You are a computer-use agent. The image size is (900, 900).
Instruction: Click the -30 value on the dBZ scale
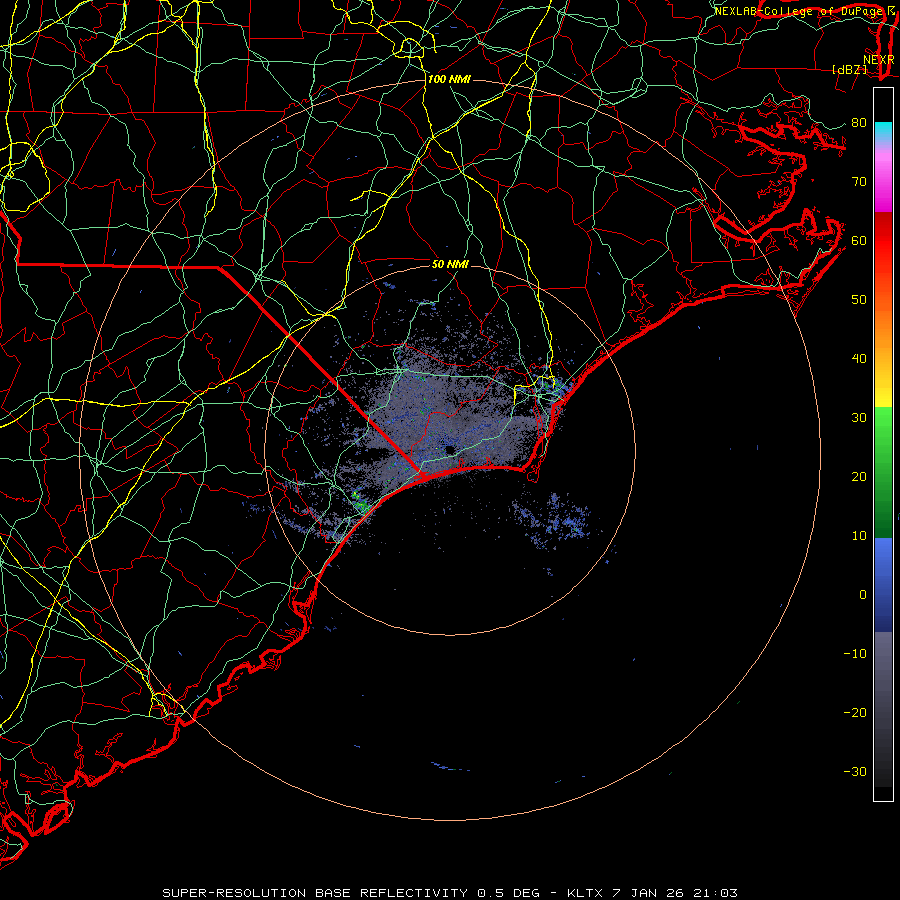coord(855,771)
